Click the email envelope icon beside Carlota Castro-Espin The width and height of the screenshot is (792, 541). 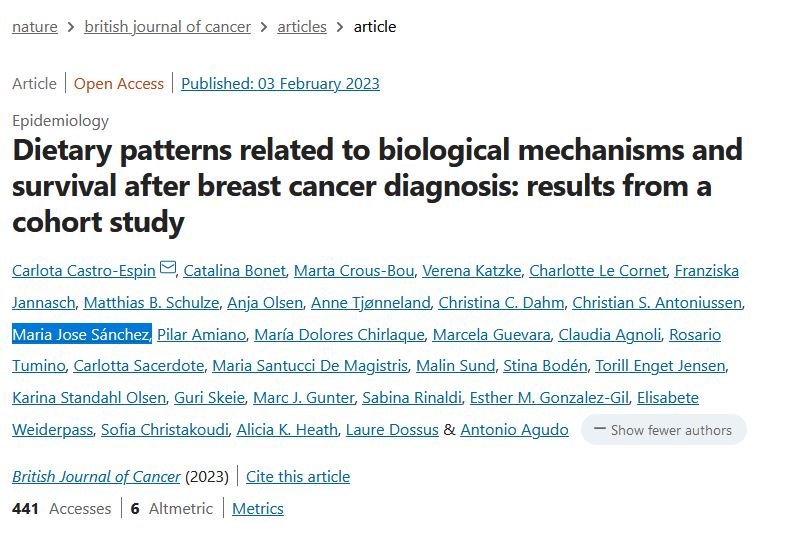tap(168, 269)
